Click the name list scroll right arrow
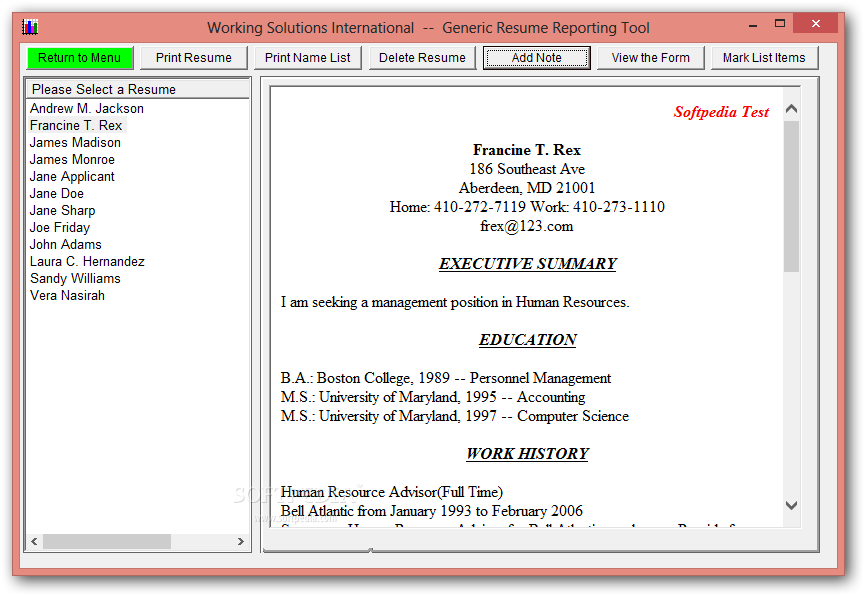Screen dimensions: 865x596 (x=241, y=541)
